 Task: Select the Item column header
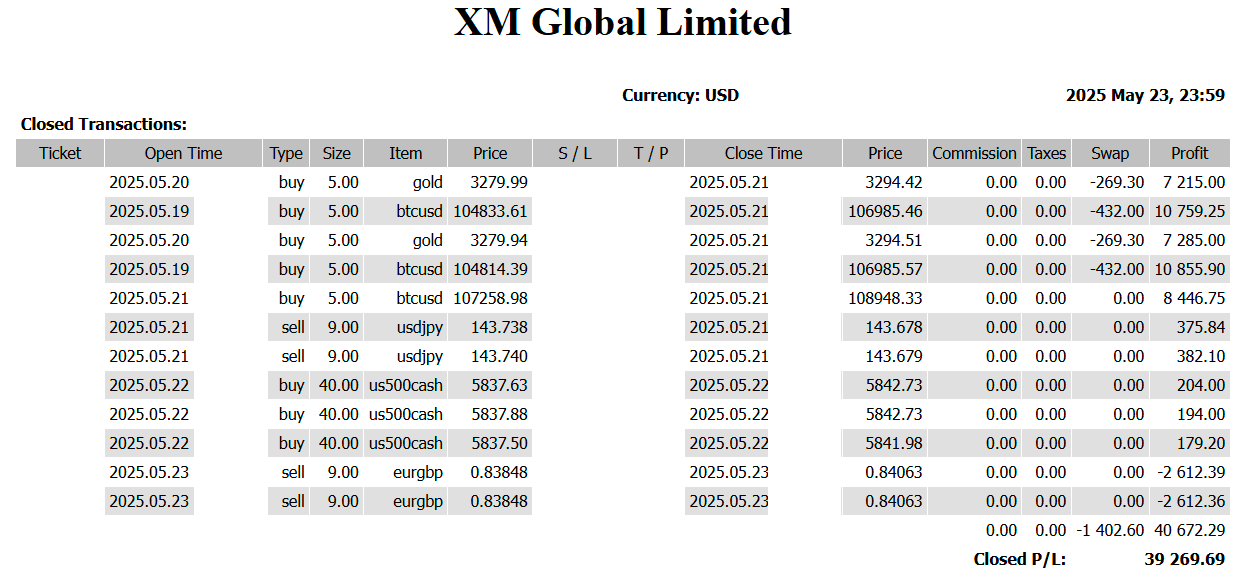(x=405, y=153)
